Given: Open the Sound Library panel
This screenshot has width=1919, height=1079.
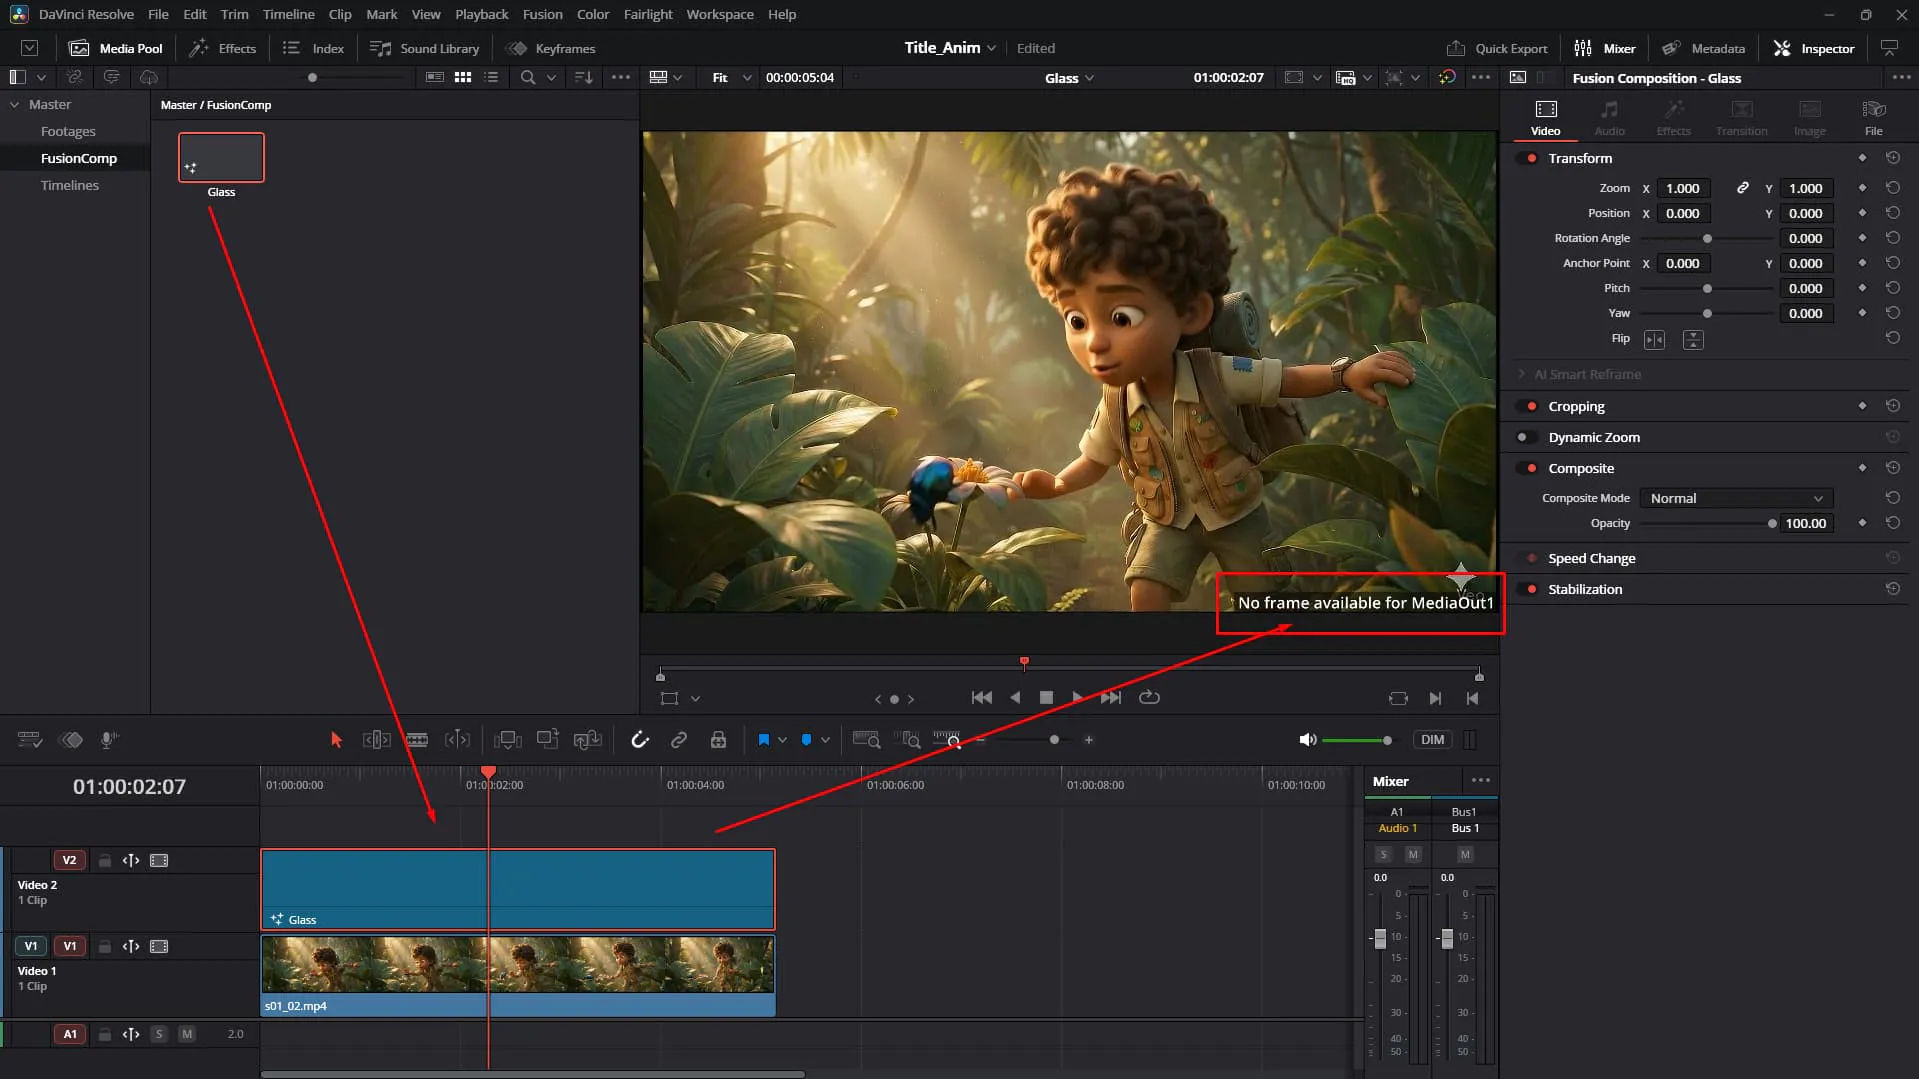Looking at the screenshot, I should (425, 48).
